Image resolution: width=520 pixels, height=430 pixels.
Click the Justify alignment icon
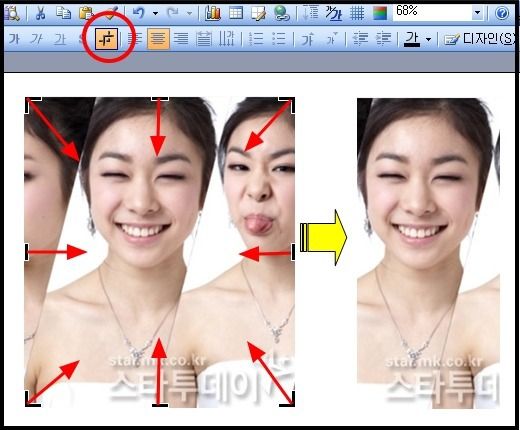coord(204,39)
